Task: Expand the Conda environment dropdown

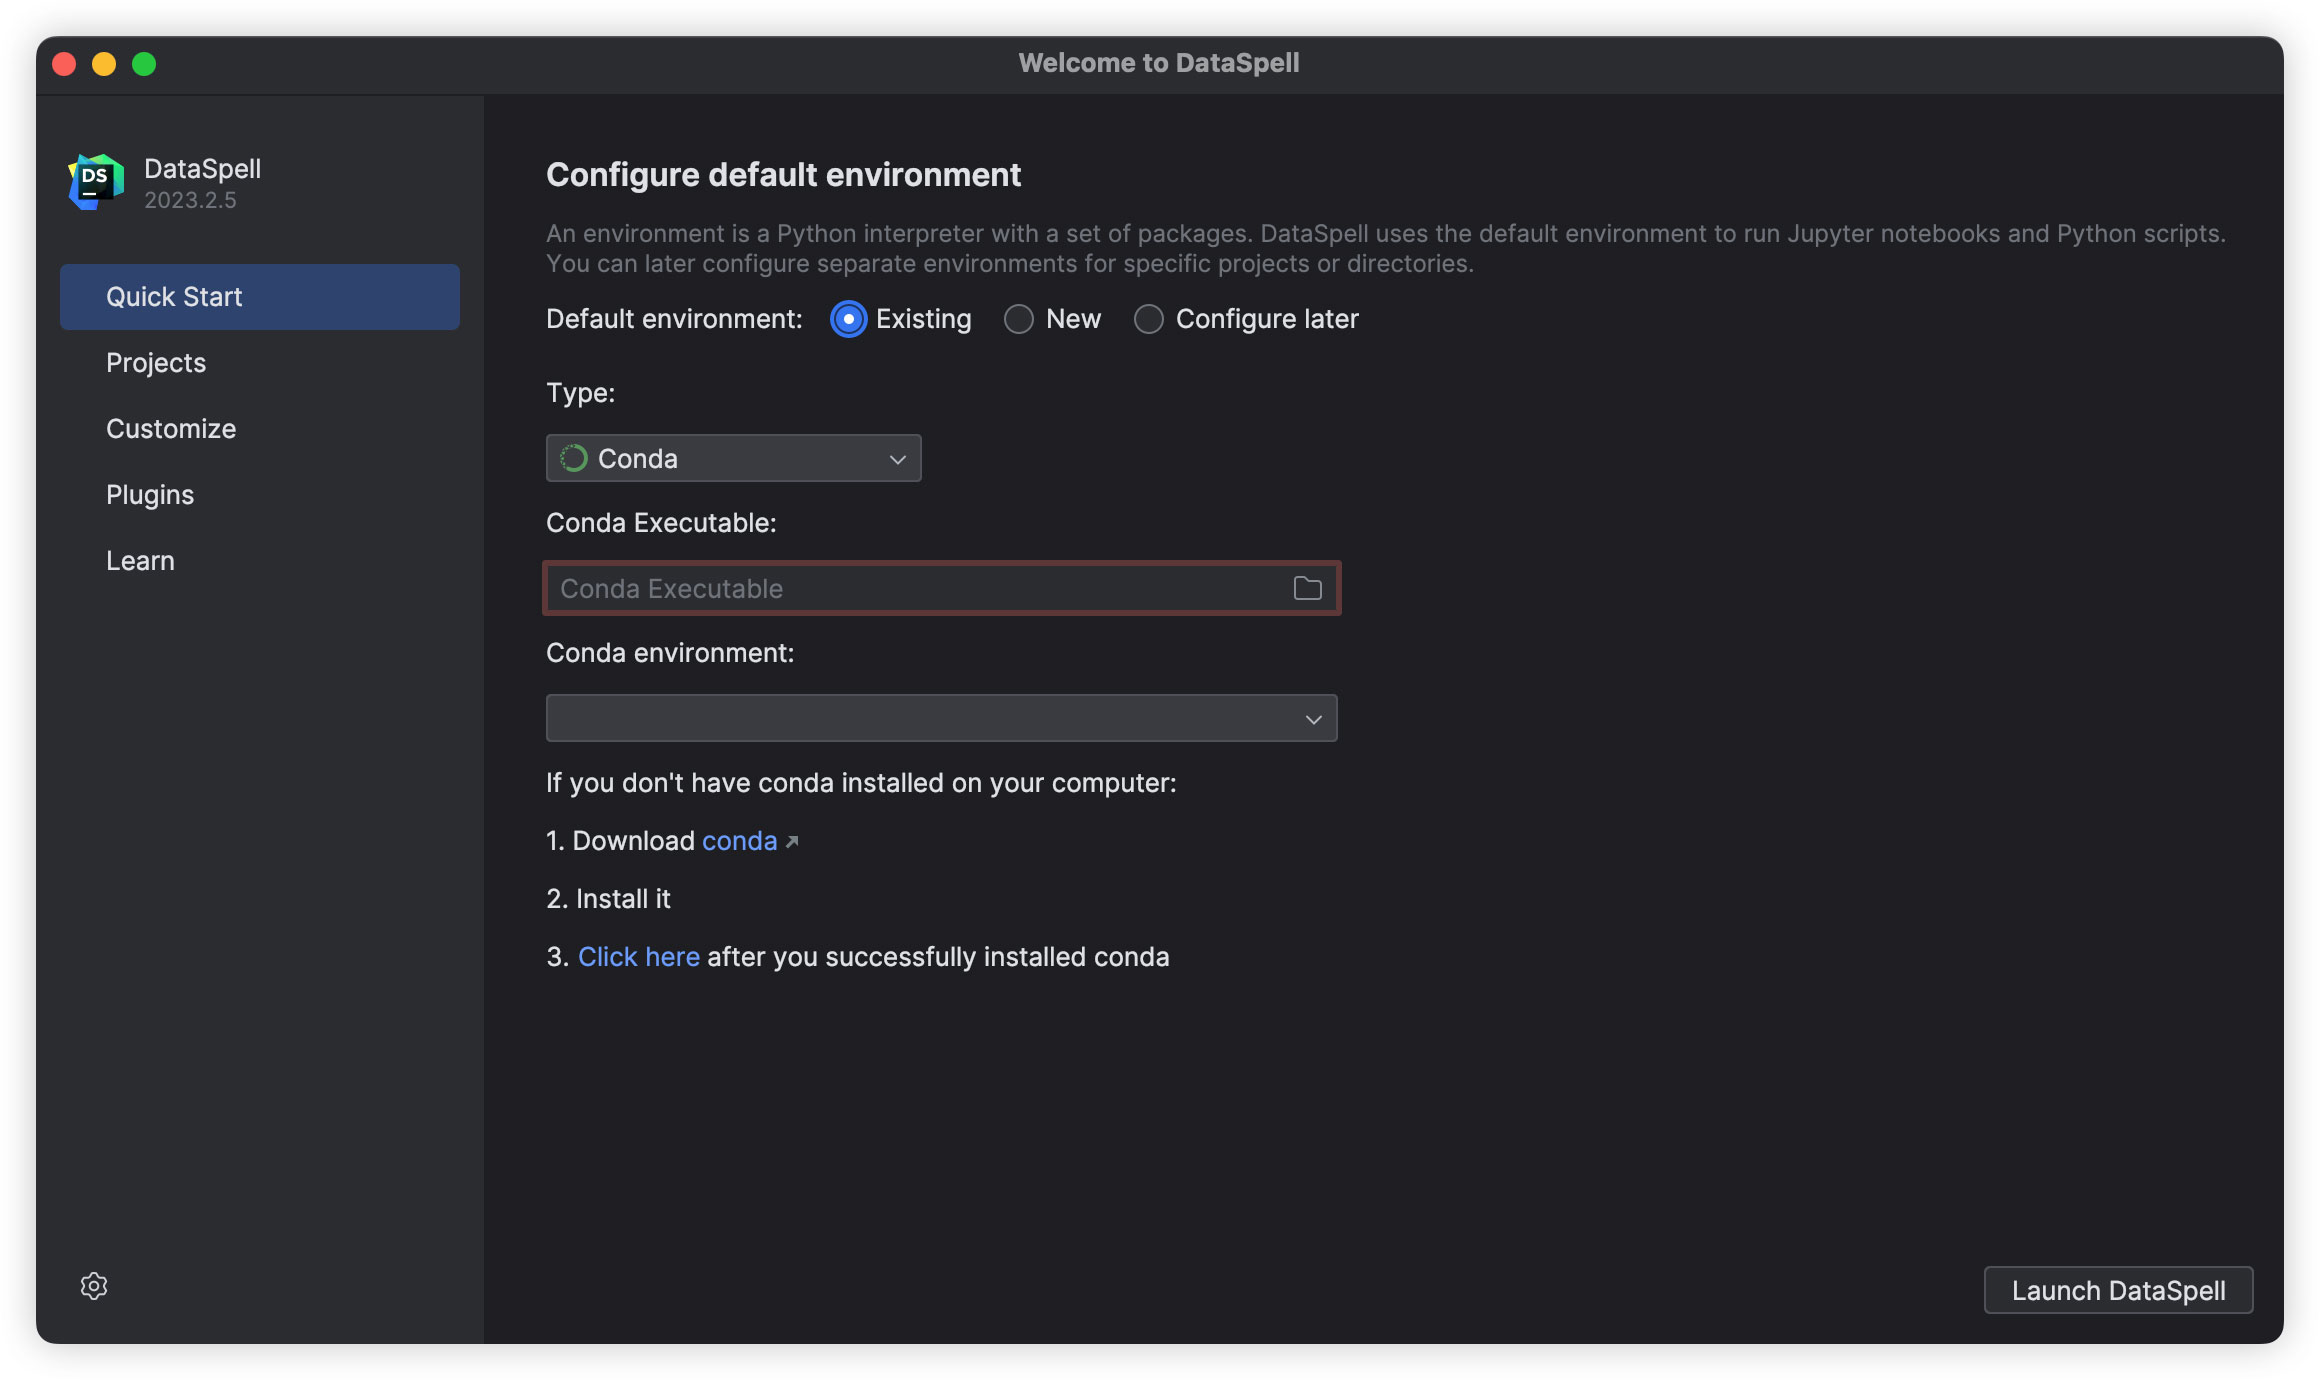Action: point(941,718)
